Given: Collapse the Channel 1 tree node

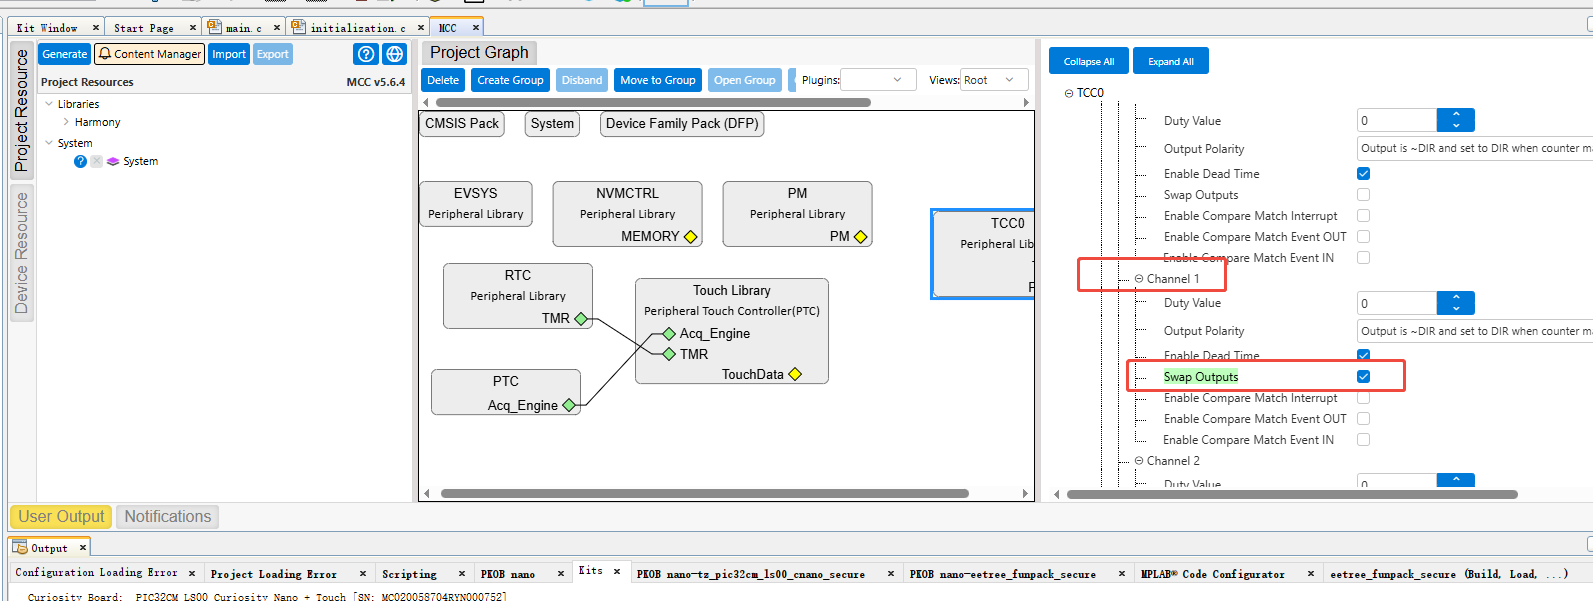Looking at the screenshot, I should pos(1139,279).
